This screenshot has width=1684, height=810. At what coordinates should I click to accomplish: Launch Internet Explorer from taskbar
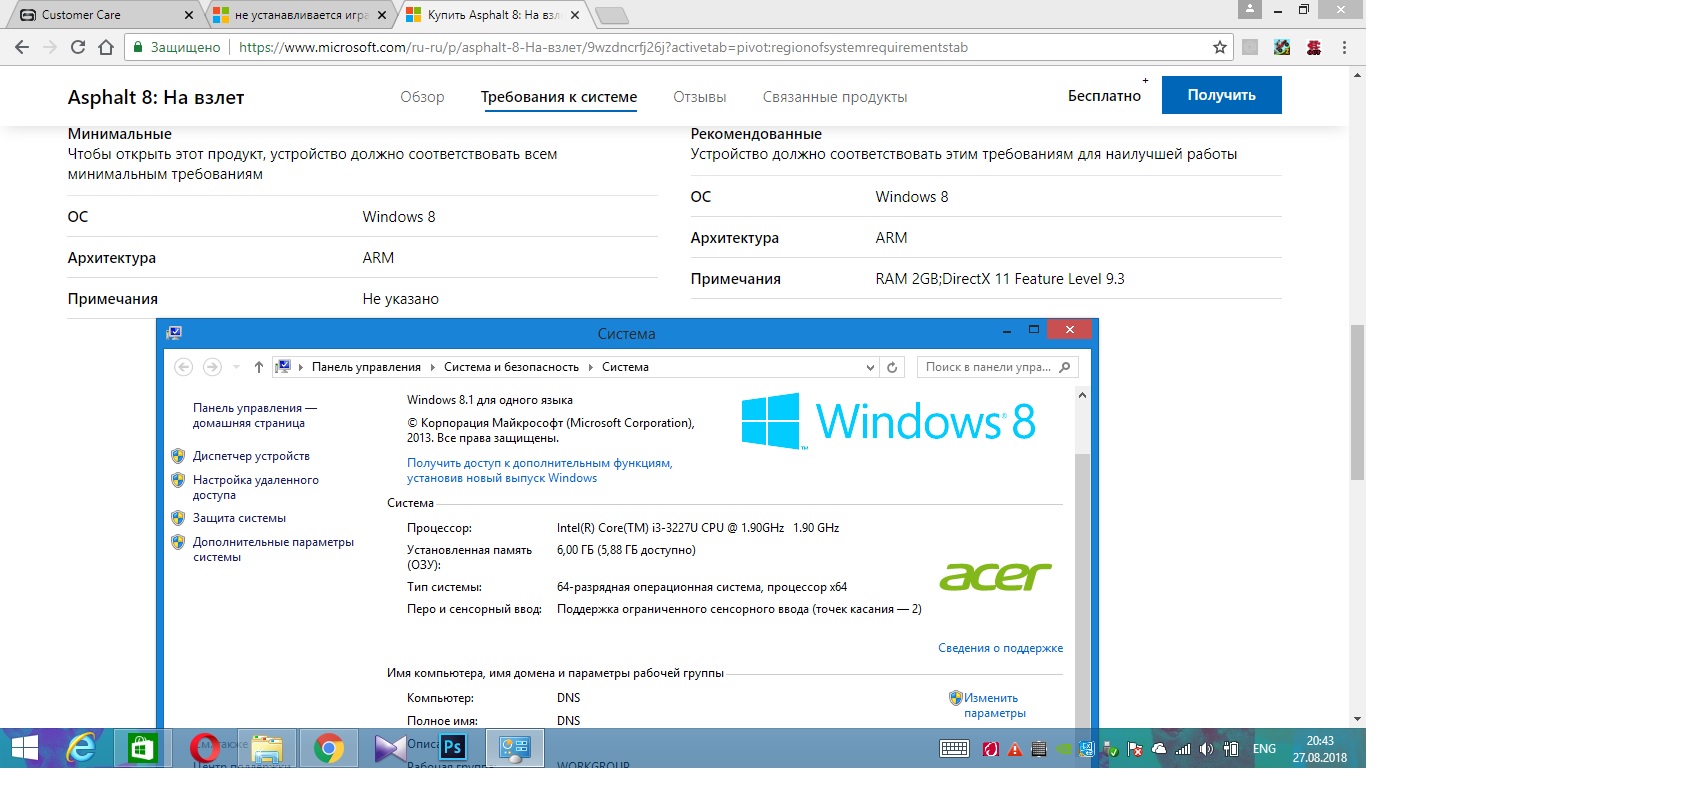click(x=81, y=748)
